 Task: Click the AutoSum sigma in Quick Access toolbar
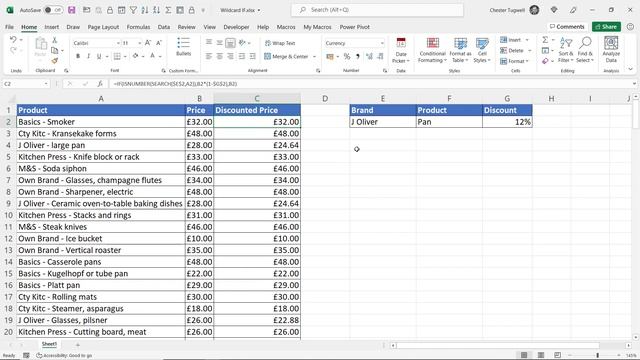click(168, 10)
